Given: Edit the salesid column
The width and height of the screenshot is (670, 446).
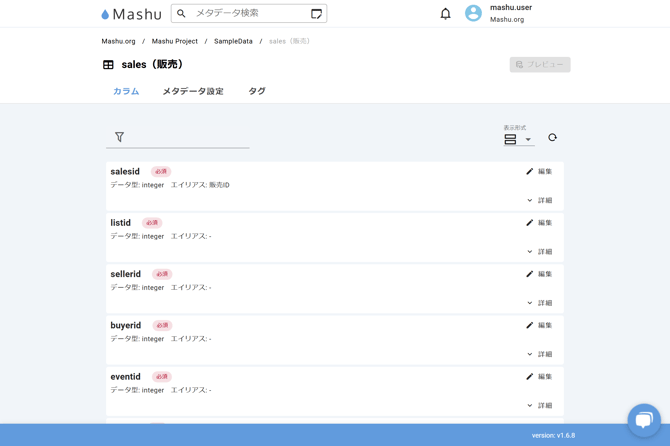Looking at the screenshot, I should 539,171.
